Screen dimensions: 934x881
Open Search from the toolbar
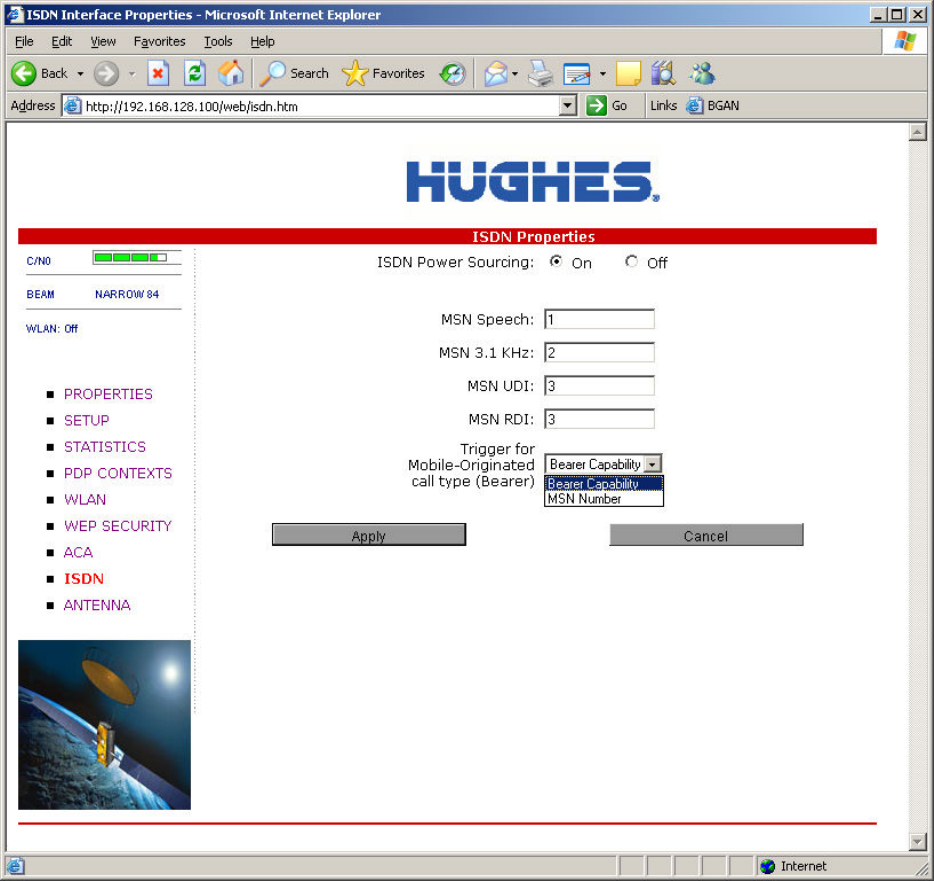295,74
